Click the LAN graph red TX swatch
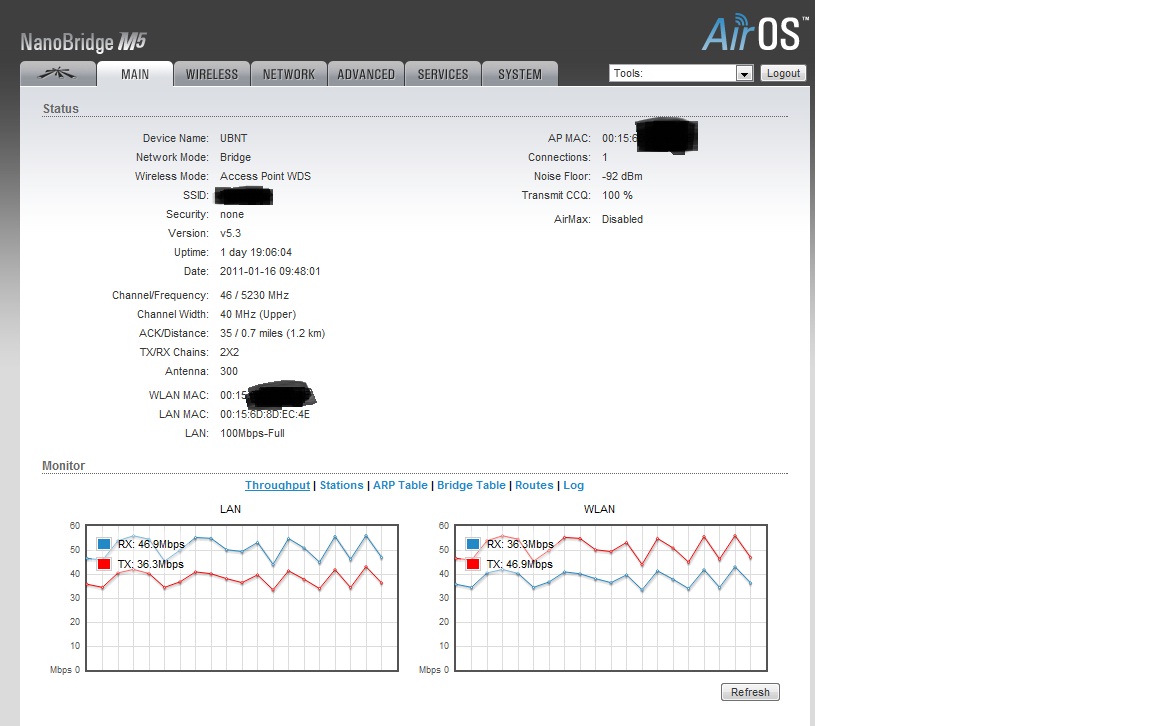1152x726 pixels. pyautogui.click(x=104, y=564)
